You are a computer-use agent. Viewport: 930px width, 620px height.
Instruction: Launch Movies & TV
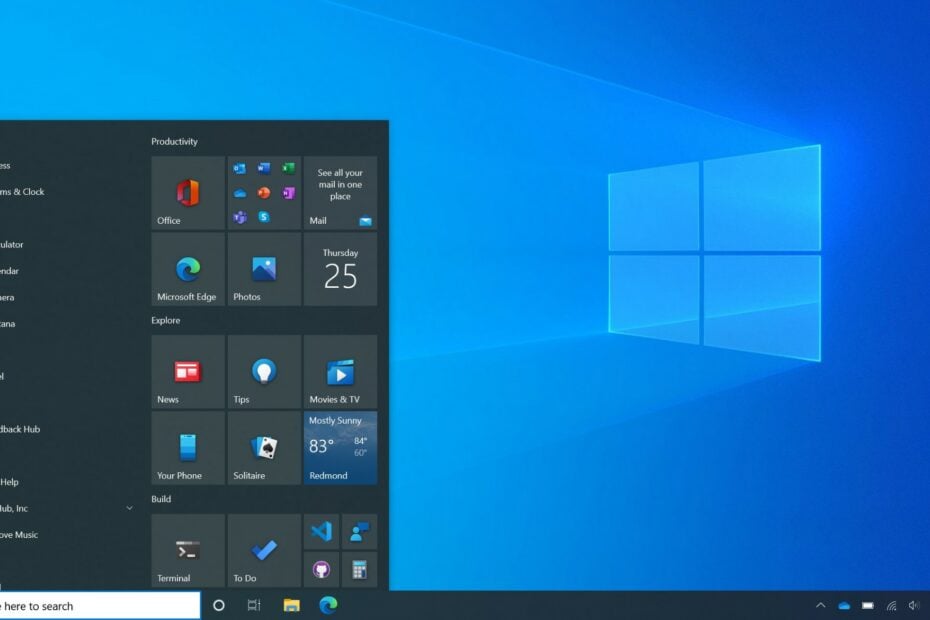[340, 371]
